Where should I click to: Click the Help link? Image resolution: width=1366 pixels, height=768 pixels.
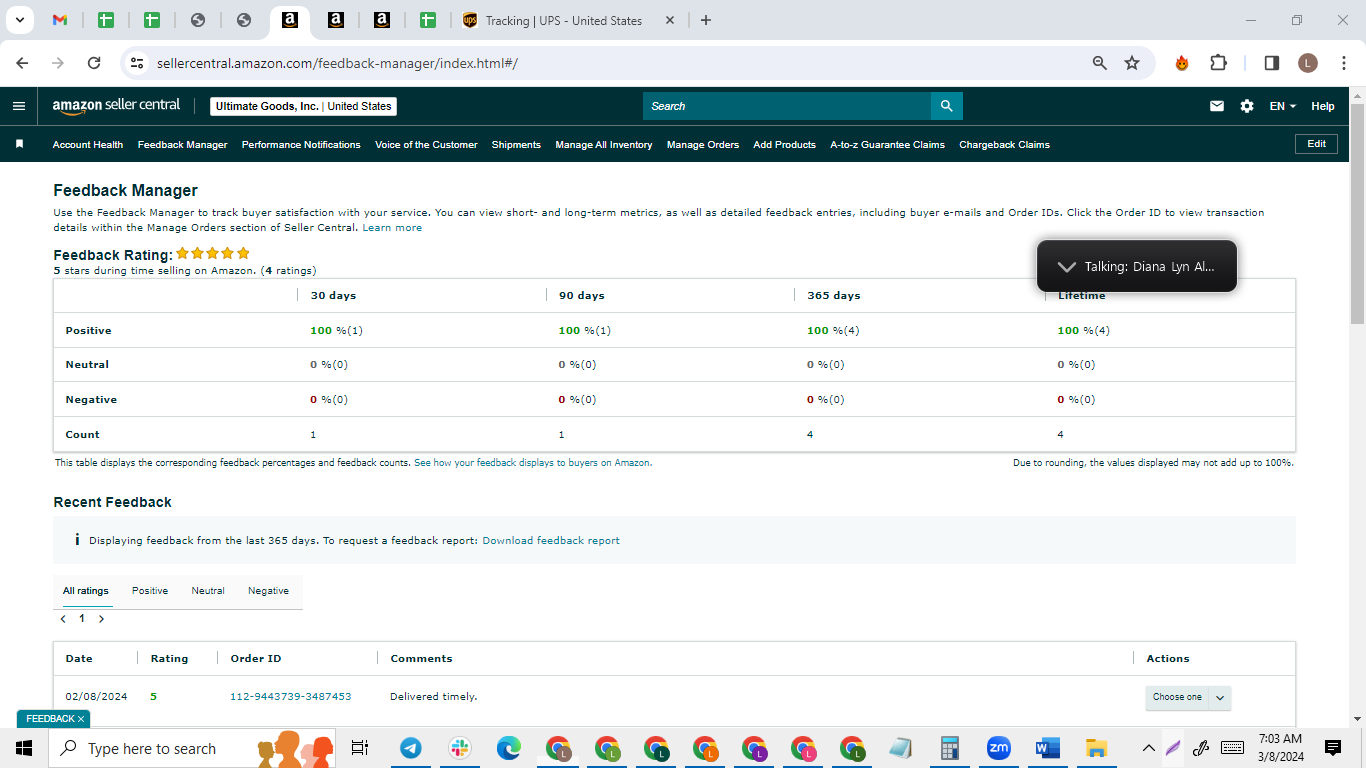point(1322,106)
